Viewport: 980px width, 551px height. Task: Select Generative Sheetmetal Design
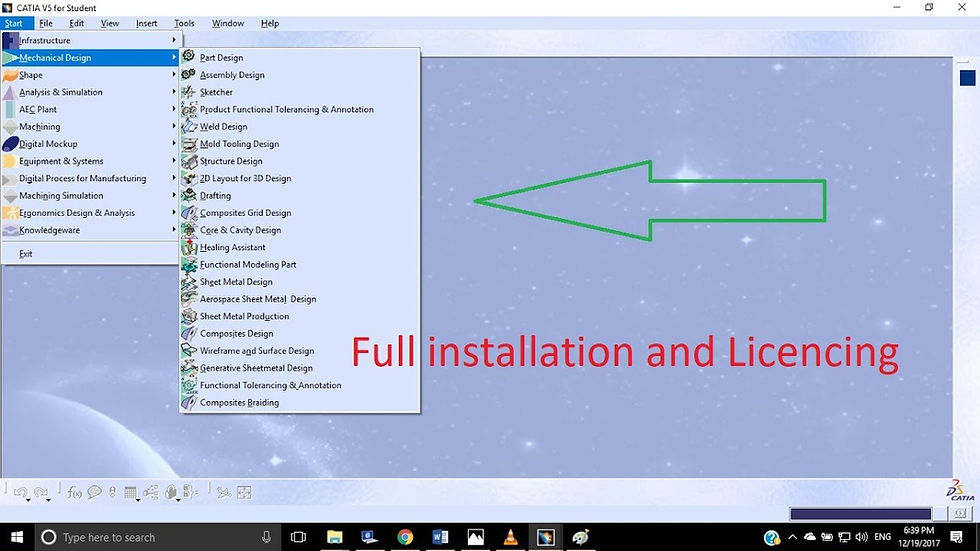pos(299,369)
